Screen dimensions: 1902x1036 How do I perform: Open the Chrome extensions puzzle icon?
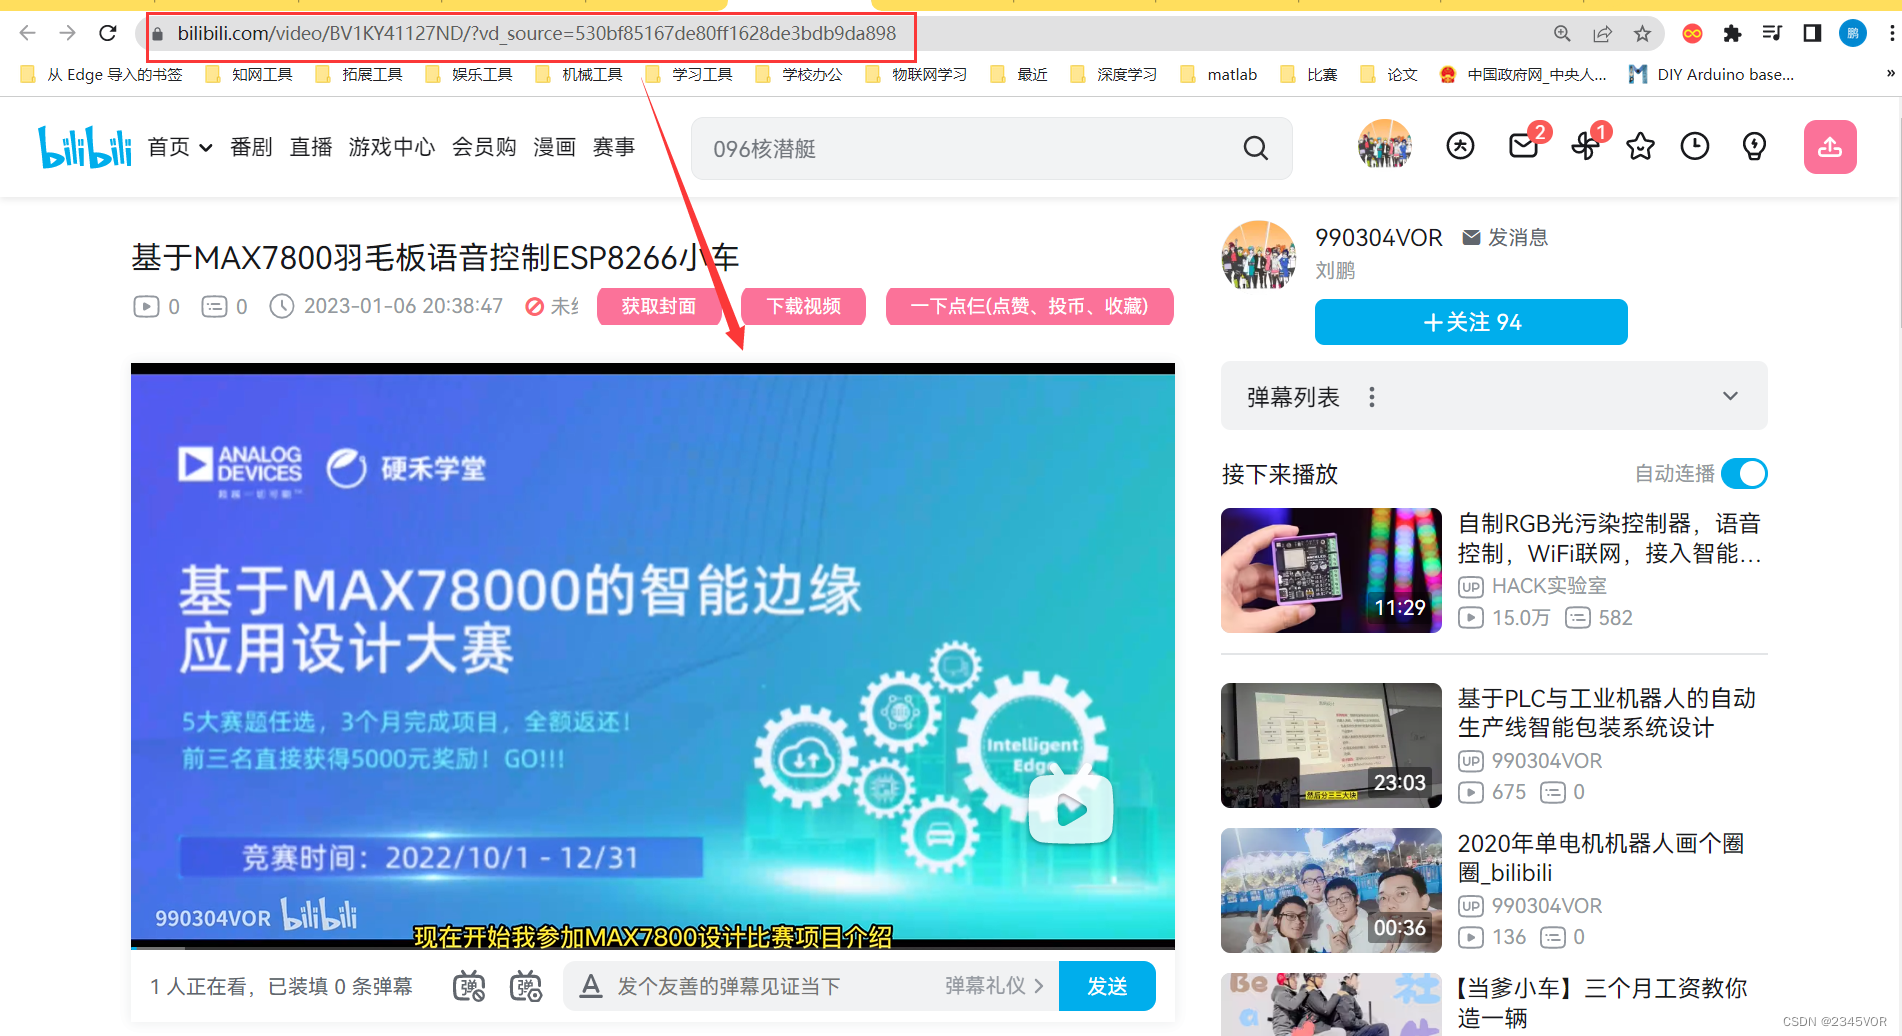pyautogui.click(x=1732, y=34)
